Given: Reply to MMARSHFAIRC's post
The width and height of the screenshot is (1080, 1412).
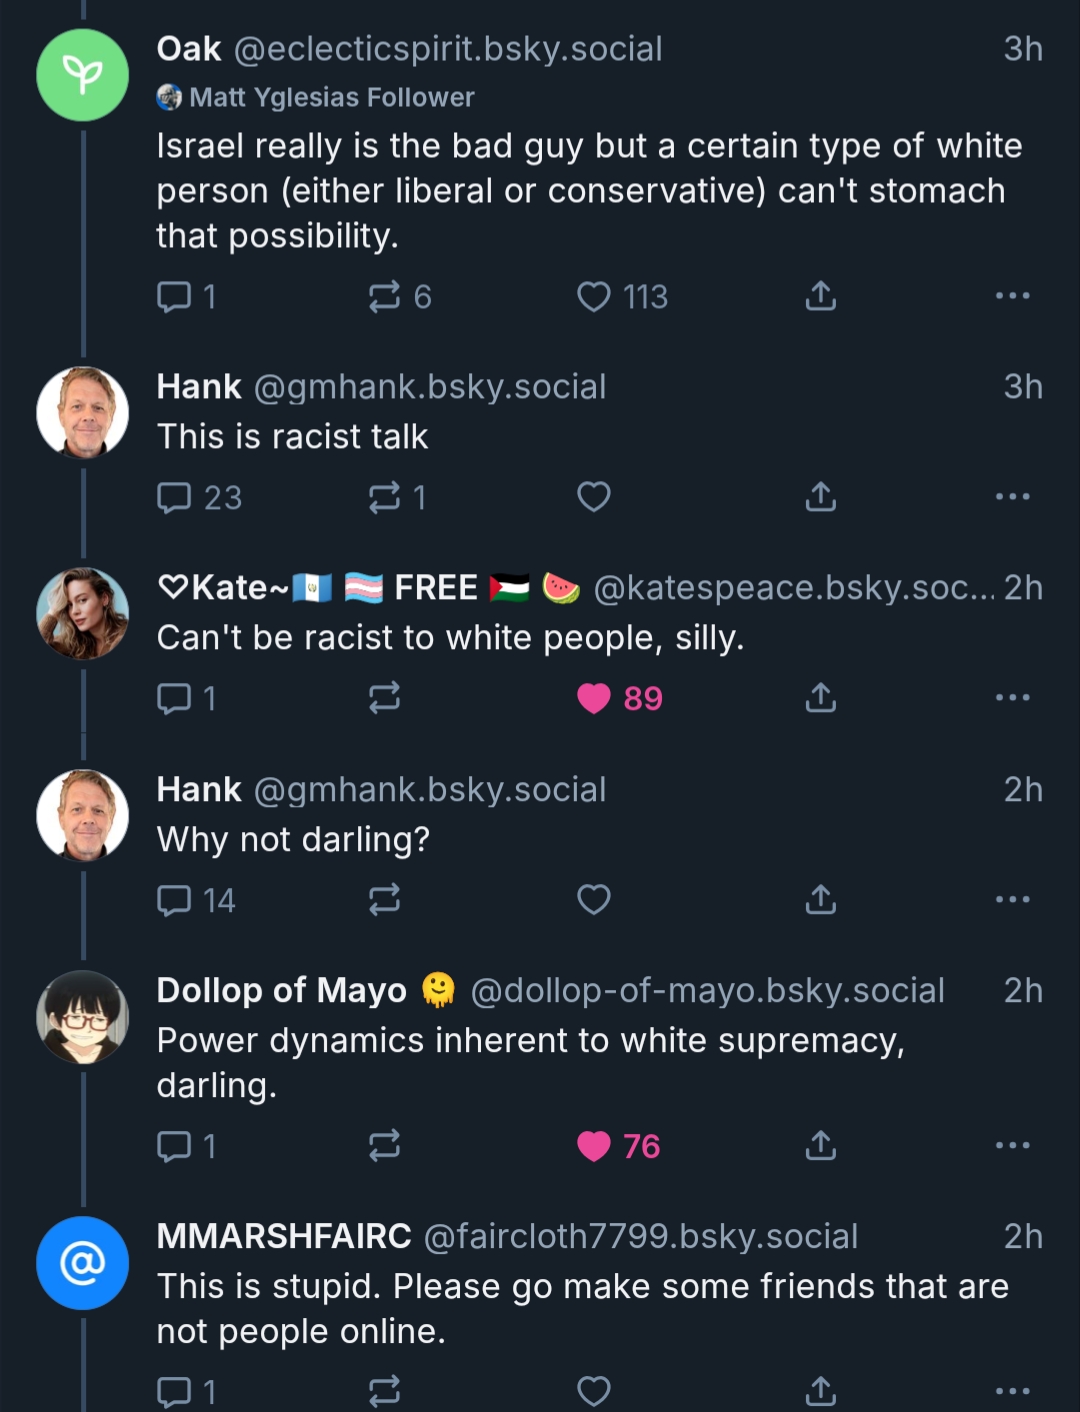Looking at the screenshot, I should click(x=175, y=1391).
